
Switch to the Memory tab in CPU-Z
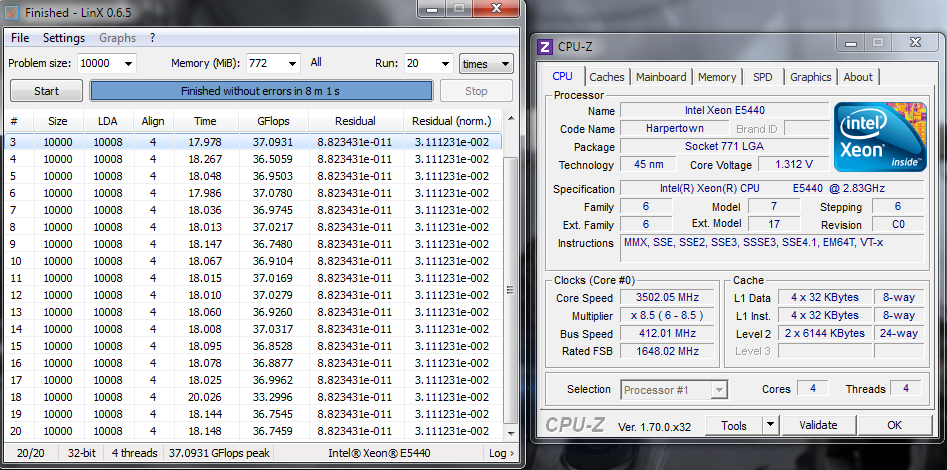click(x=717, y=77)
